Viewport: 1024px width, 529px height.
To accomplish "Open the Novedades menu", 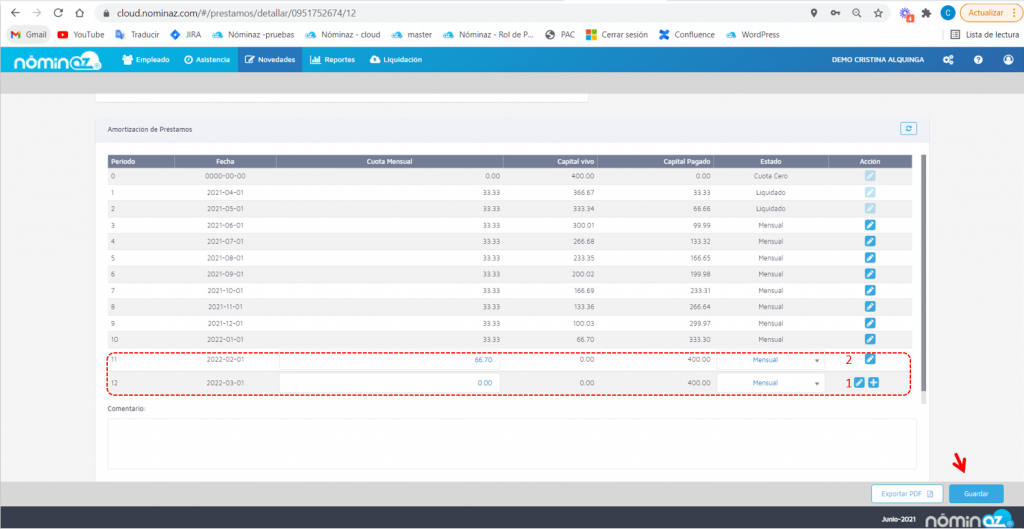I will tap(270, 59).
